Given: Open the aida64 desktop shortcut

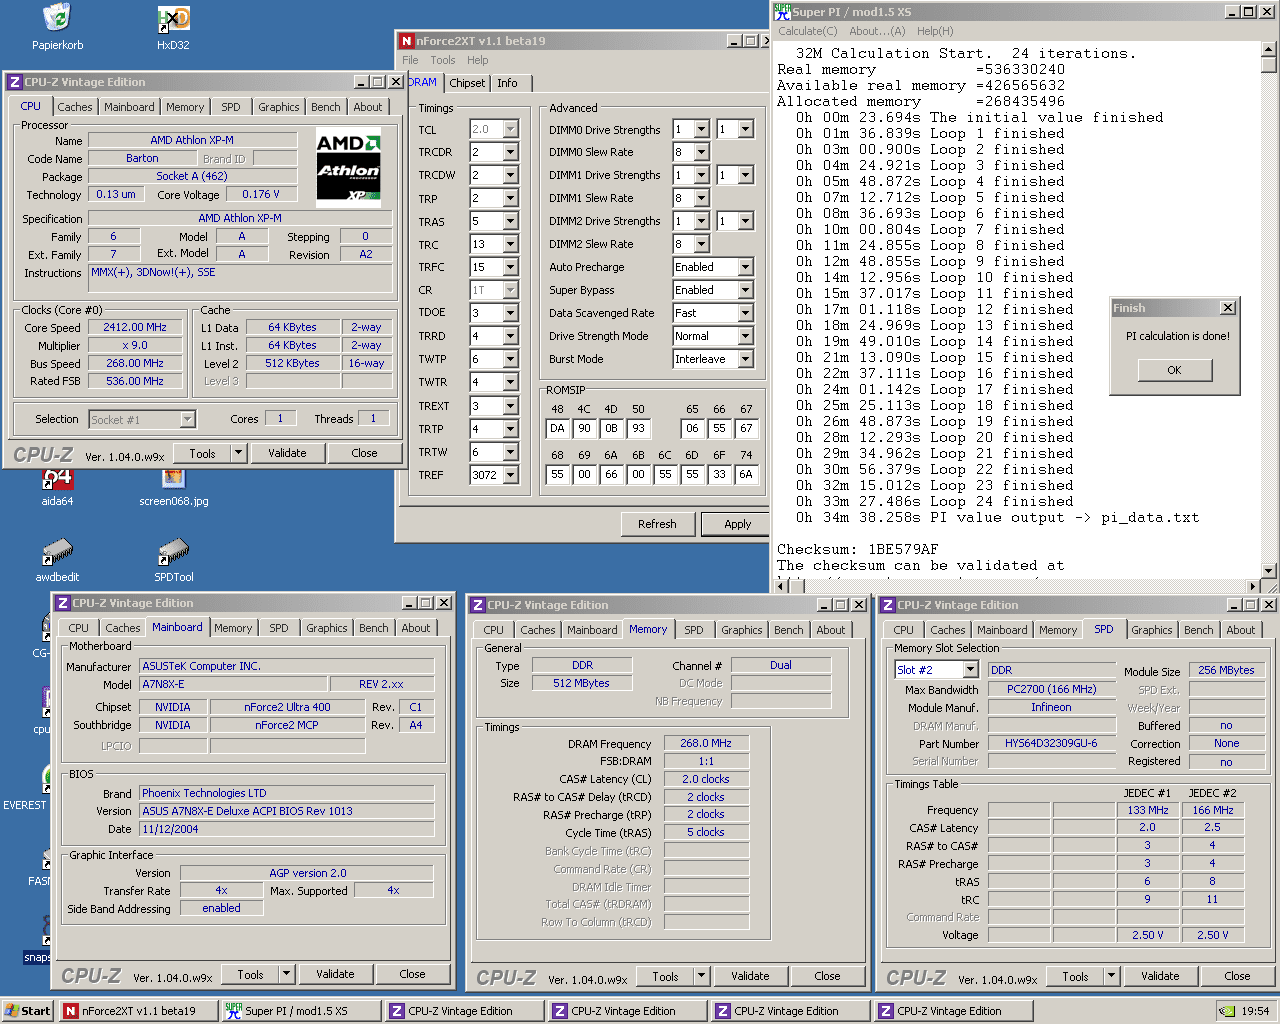Looking at the screenshot, I should (57, 479).
